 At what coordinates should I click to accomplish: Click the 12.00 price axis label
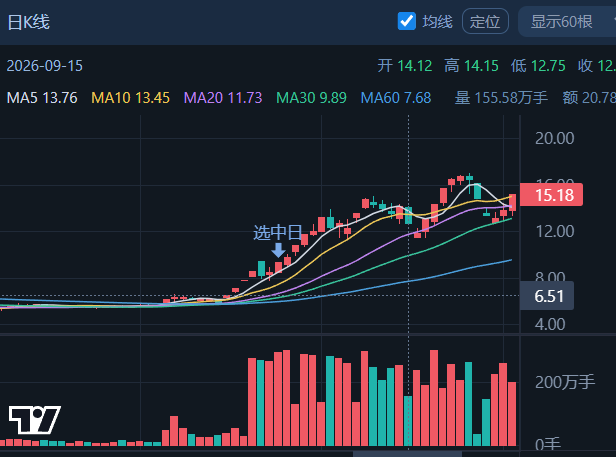tap(555, 231)
